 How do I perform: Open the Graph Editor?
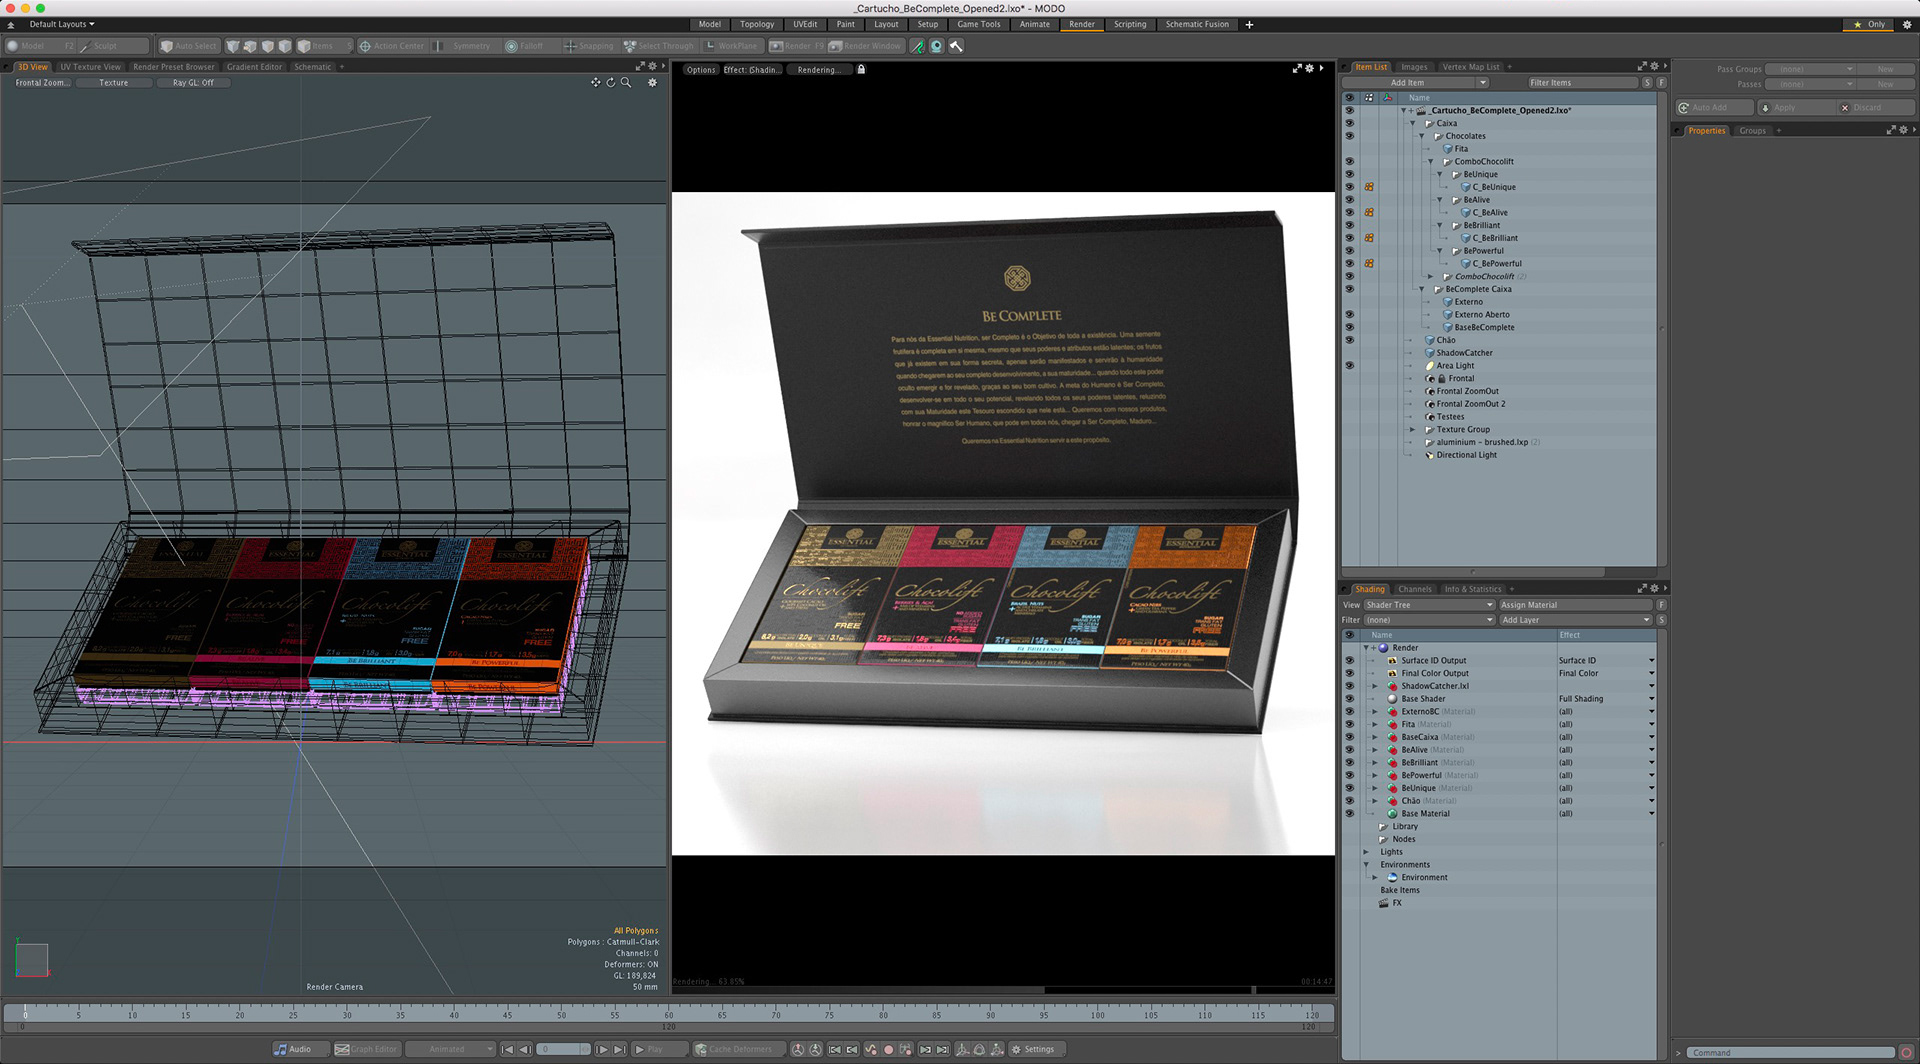(366, 1049)
